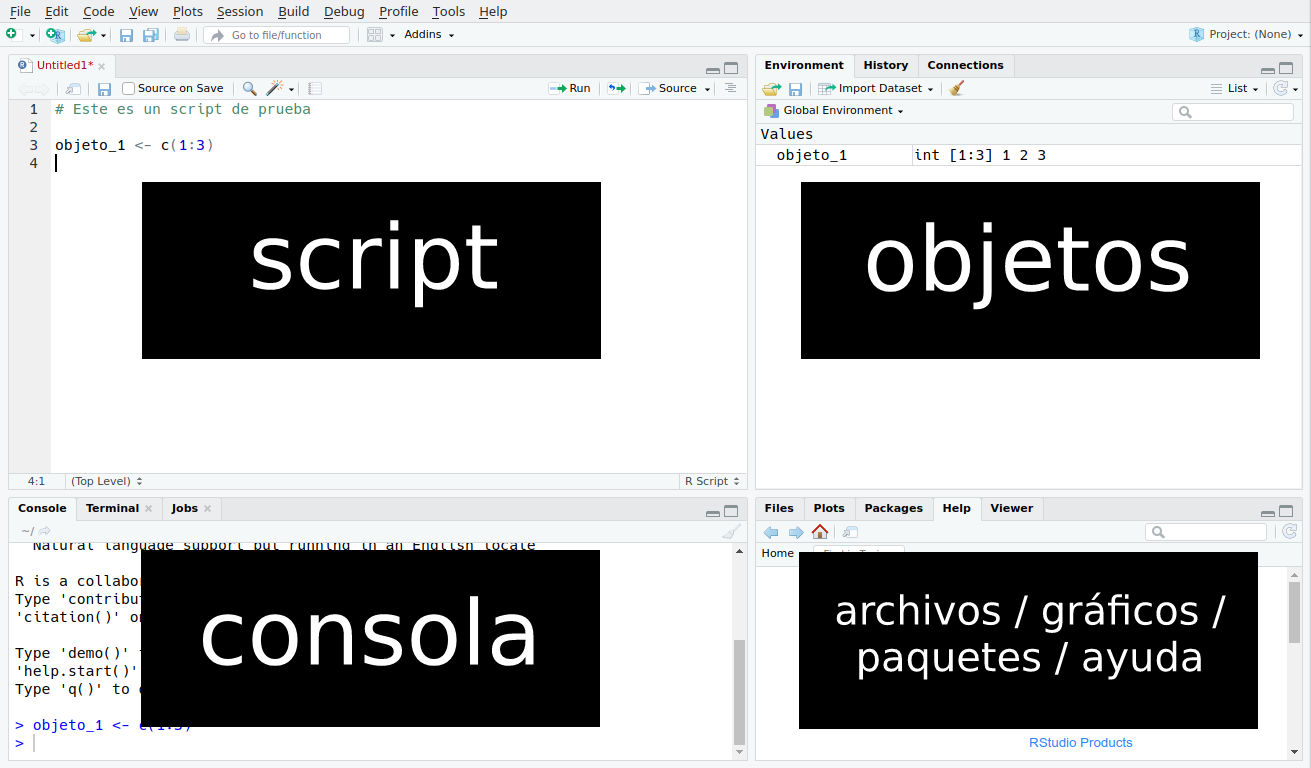Enable the Source on Save checkbox

128,88
